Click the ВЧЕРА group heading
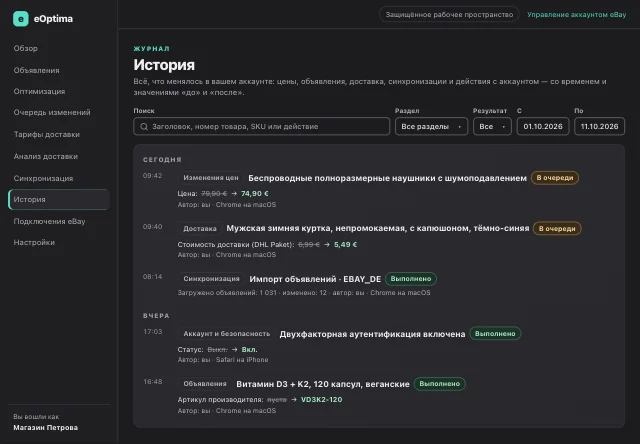The width and height of the screenshot is (640, 444). pyautogui.click(x=156, y=316)
